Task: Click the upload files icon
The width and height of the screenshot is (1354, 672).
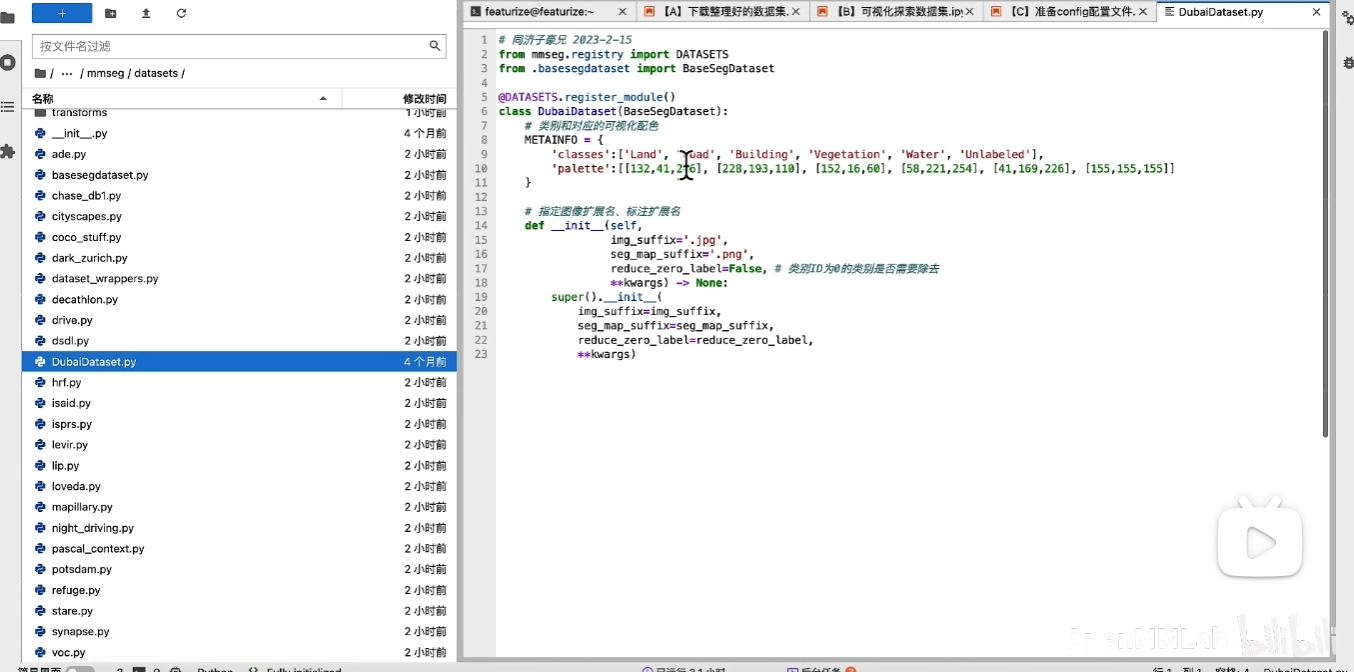Action: click(x=146, y=13)
